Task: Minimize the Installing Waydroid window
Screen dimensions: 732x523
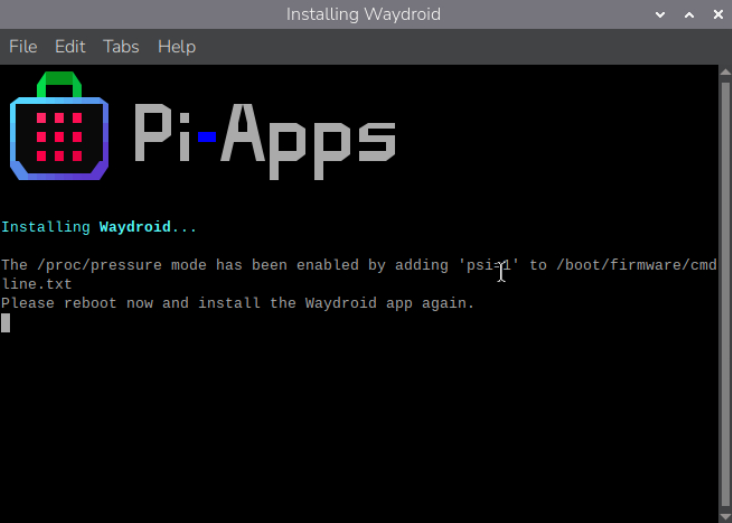Action: (661, 15)
